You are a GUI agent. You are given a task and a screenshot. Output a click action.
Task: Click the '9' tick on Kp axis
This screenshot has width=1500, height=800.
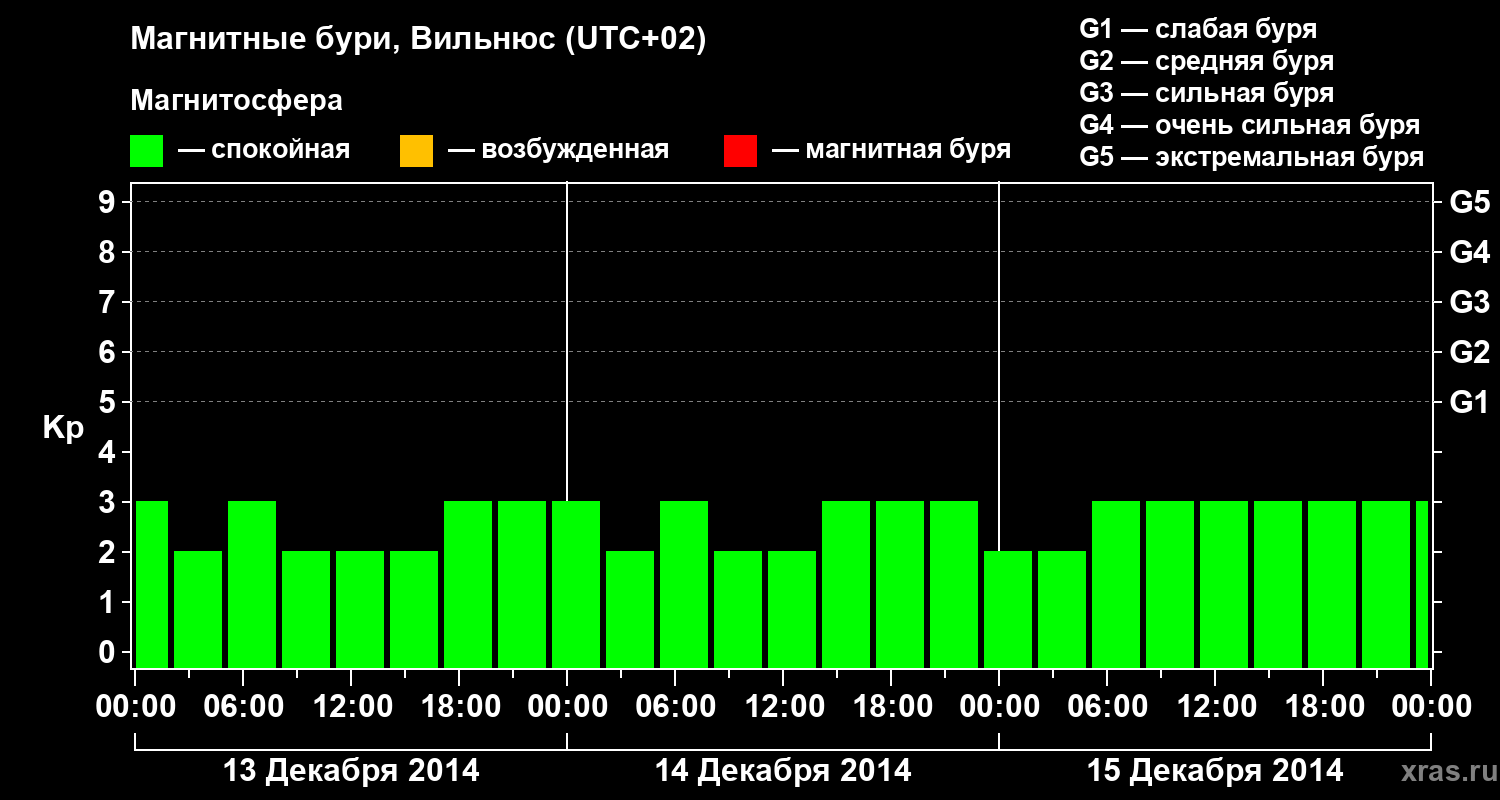coord(109,202)
